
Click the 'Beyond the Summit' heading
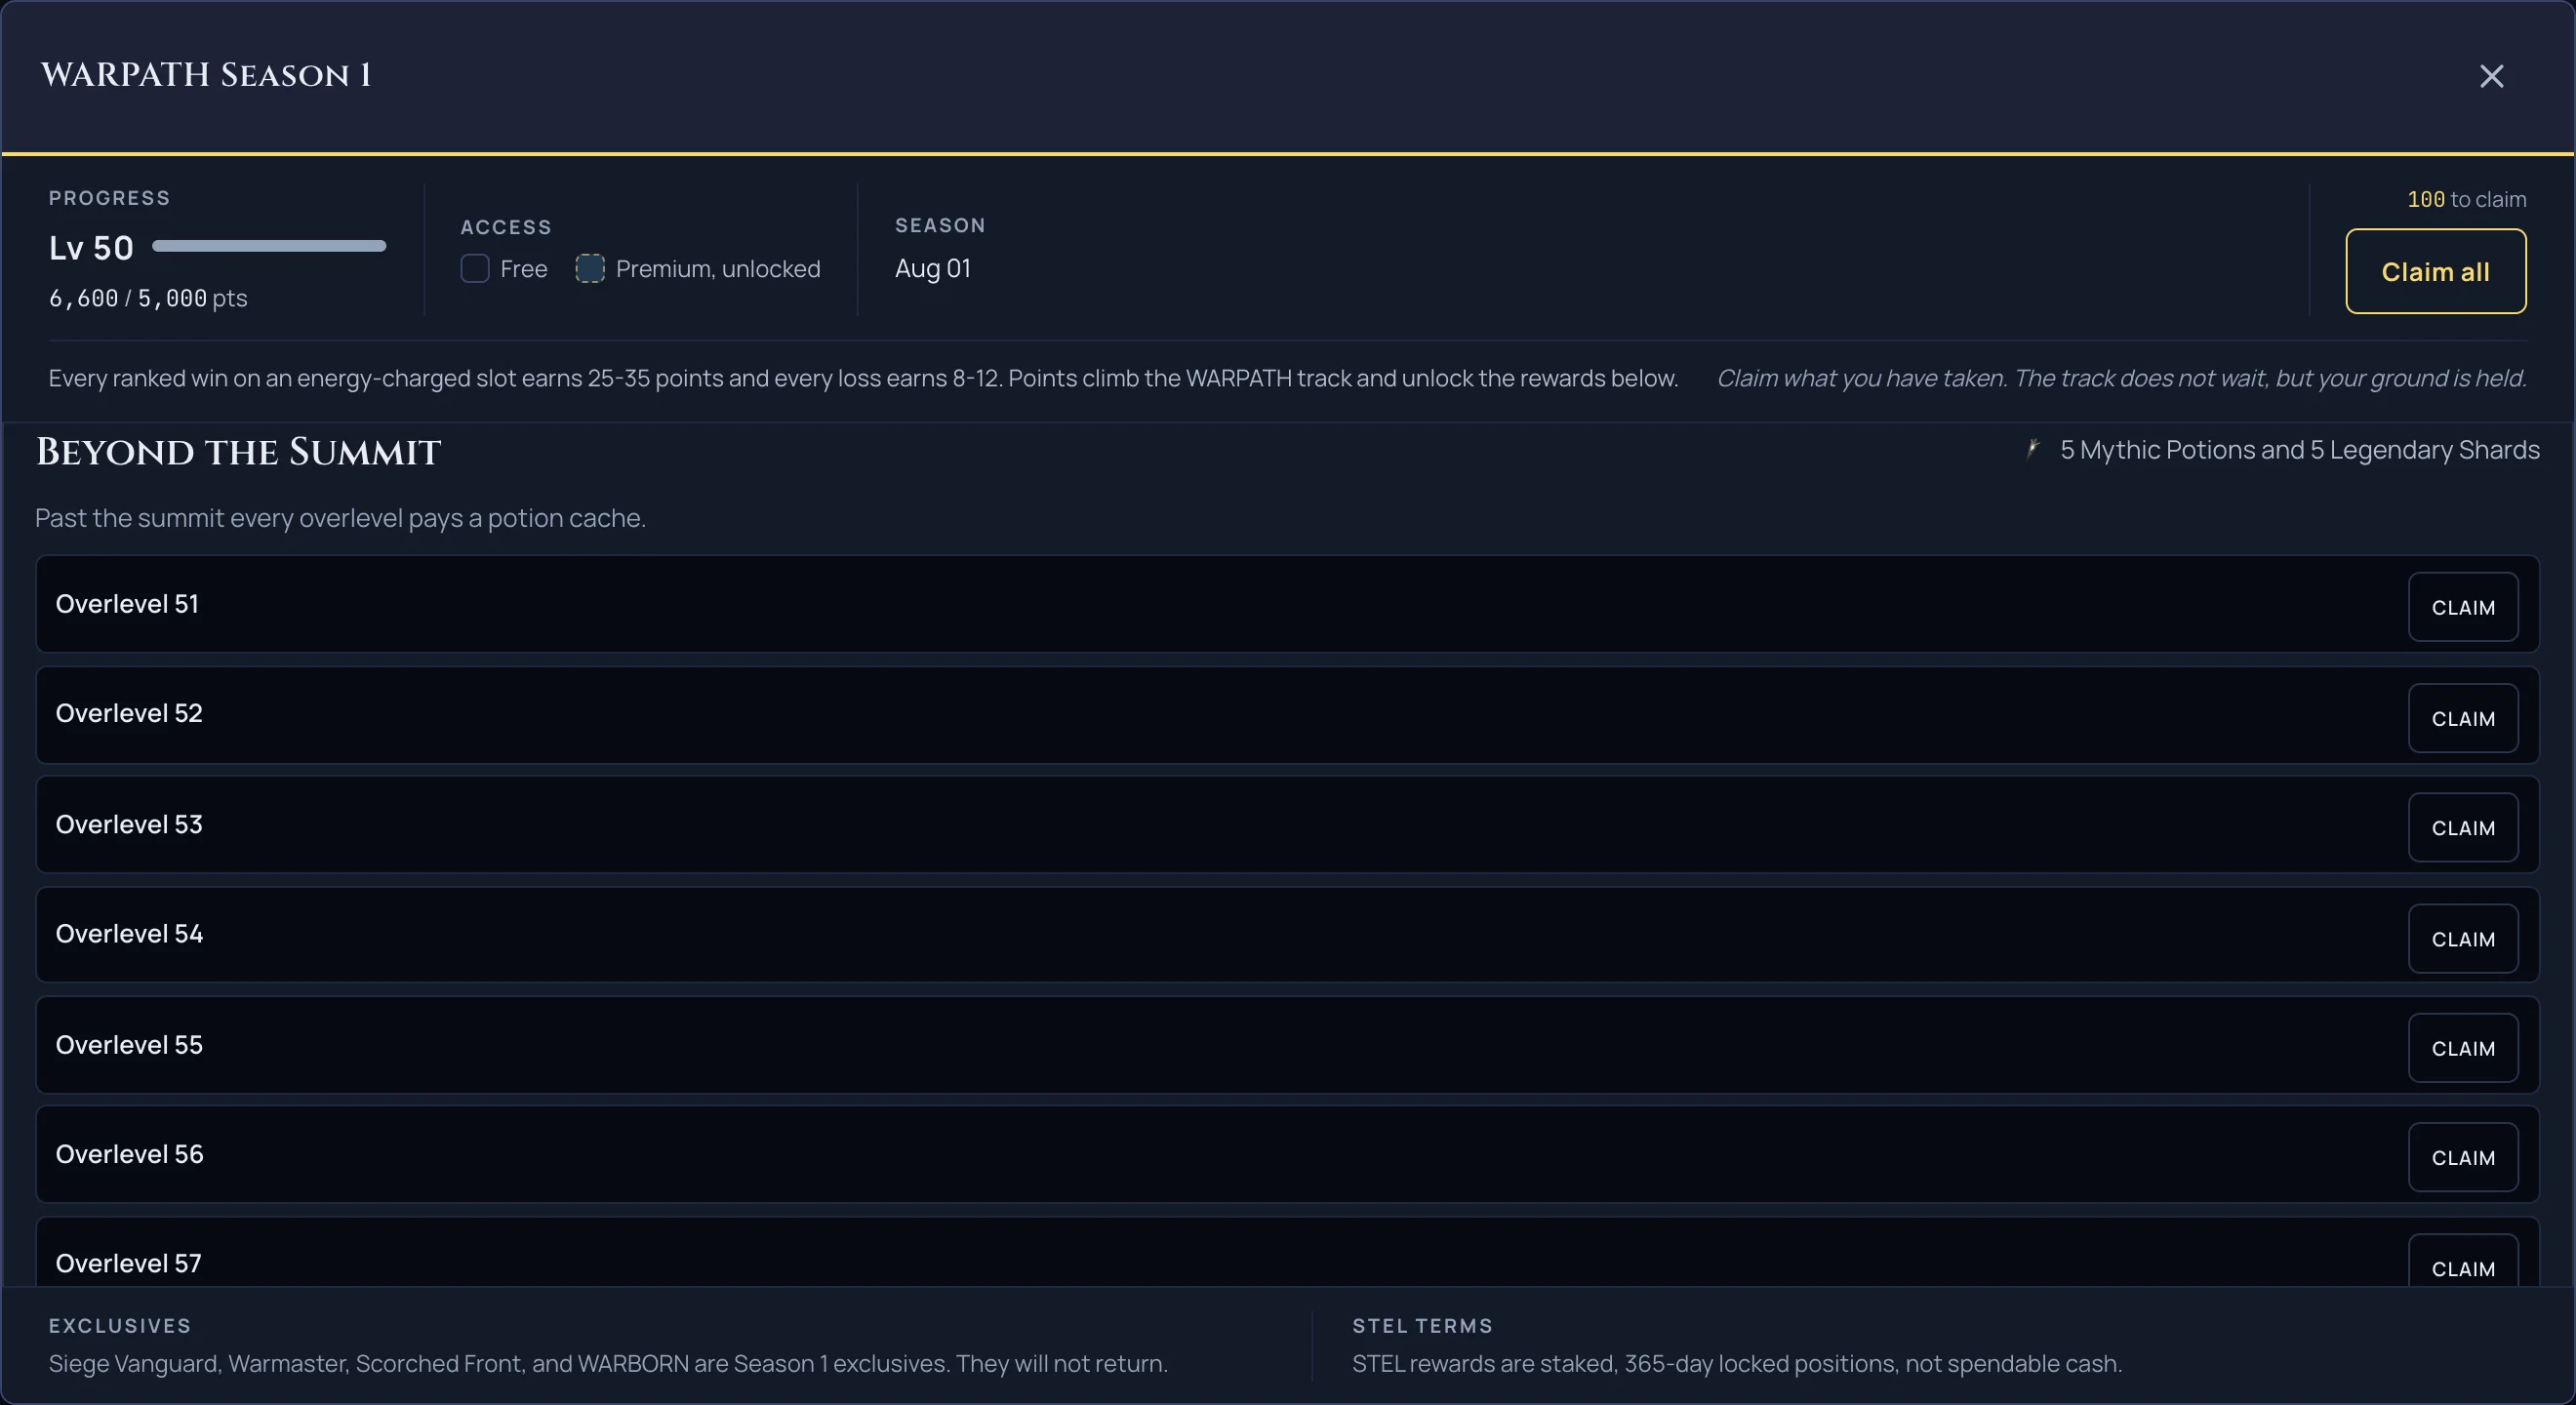[238, 452]
